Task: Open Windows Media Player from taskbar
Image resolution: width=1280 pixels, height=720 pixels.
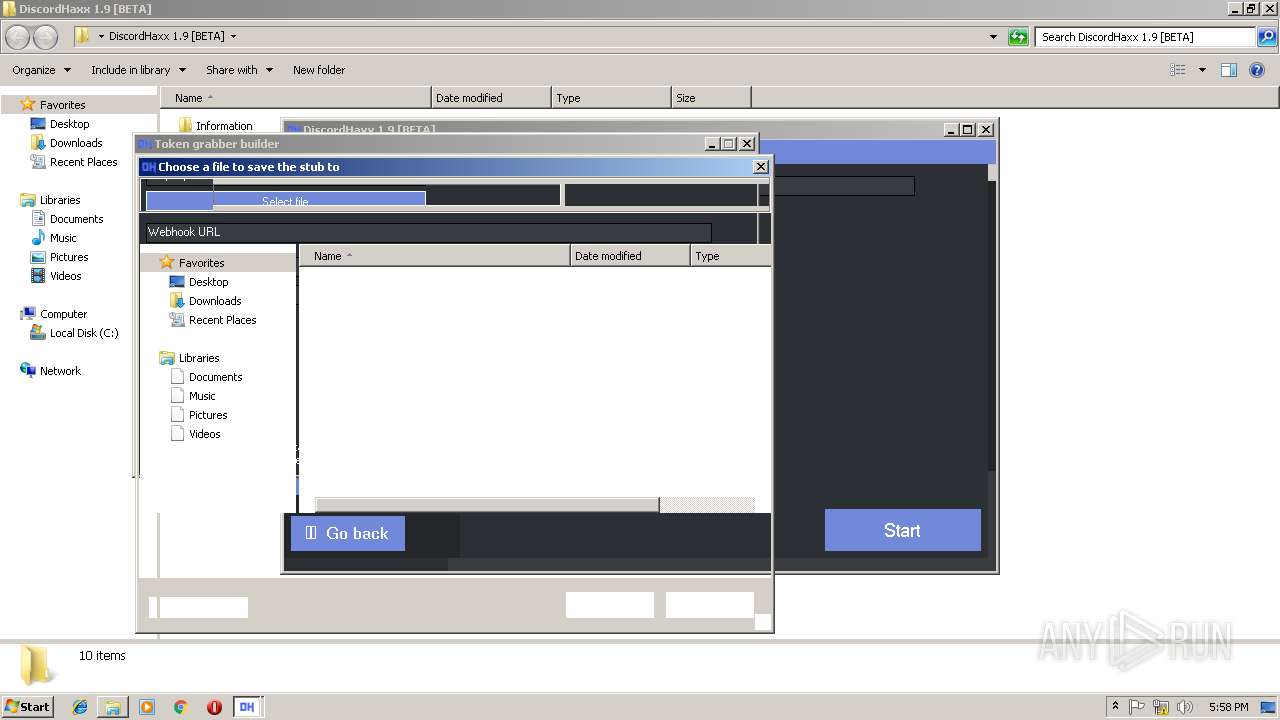Action: click(x=147, y=707)
